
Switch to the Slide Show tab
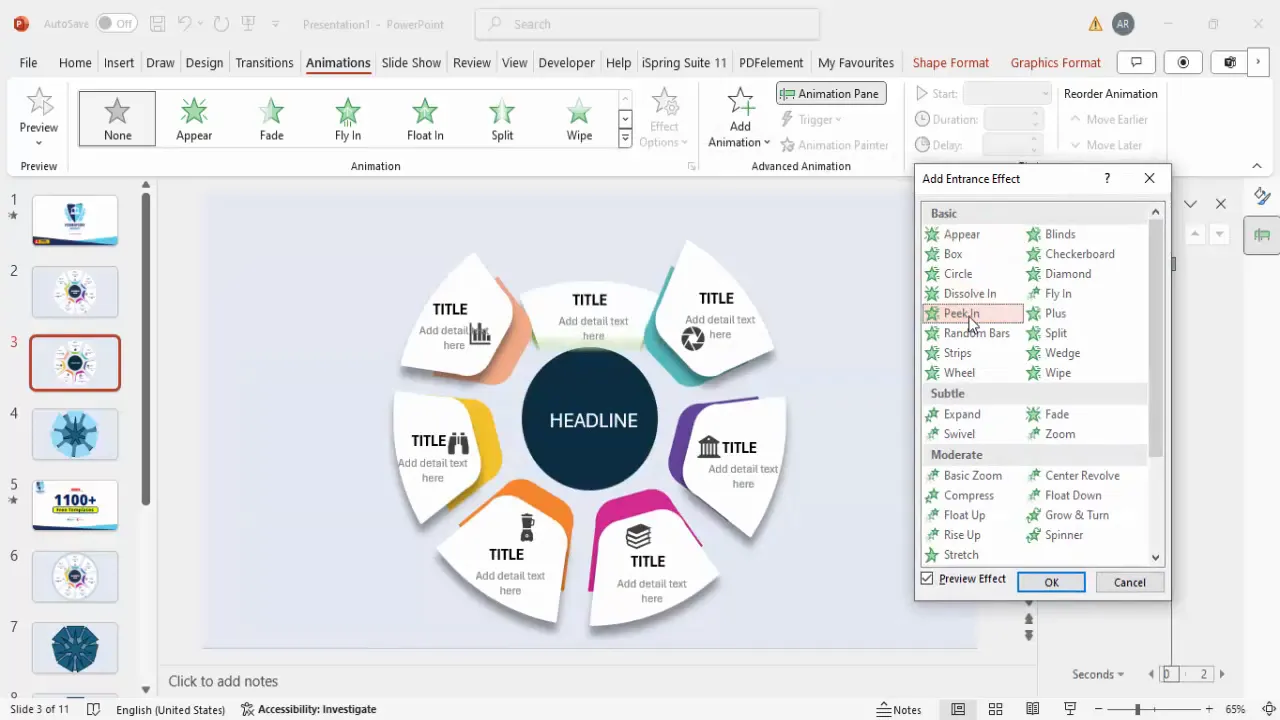tap(411, 62)
